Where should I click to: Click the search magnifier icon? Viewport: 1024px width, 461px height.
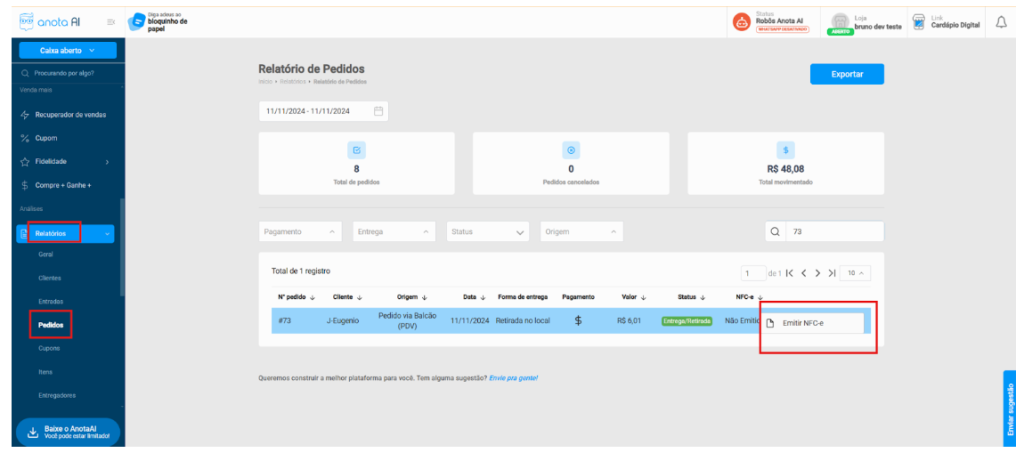click(x=776, y=231)
